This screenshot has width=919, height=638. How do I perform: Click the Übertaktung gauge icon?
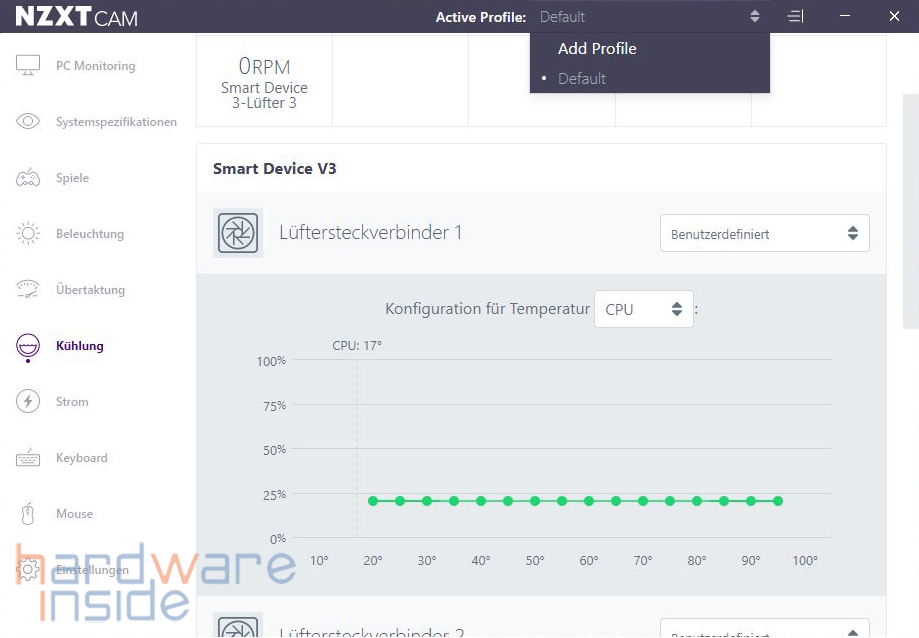pyautogui.click(x=28, y=289)
